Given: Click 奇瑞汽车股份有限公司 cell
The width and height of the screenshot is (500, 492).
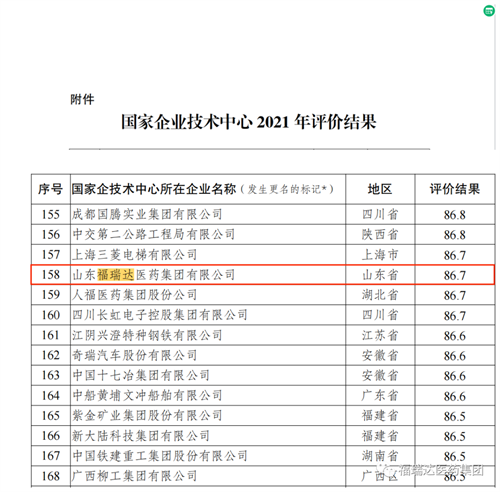Looking at the screenshot, I should click(208, 355).
